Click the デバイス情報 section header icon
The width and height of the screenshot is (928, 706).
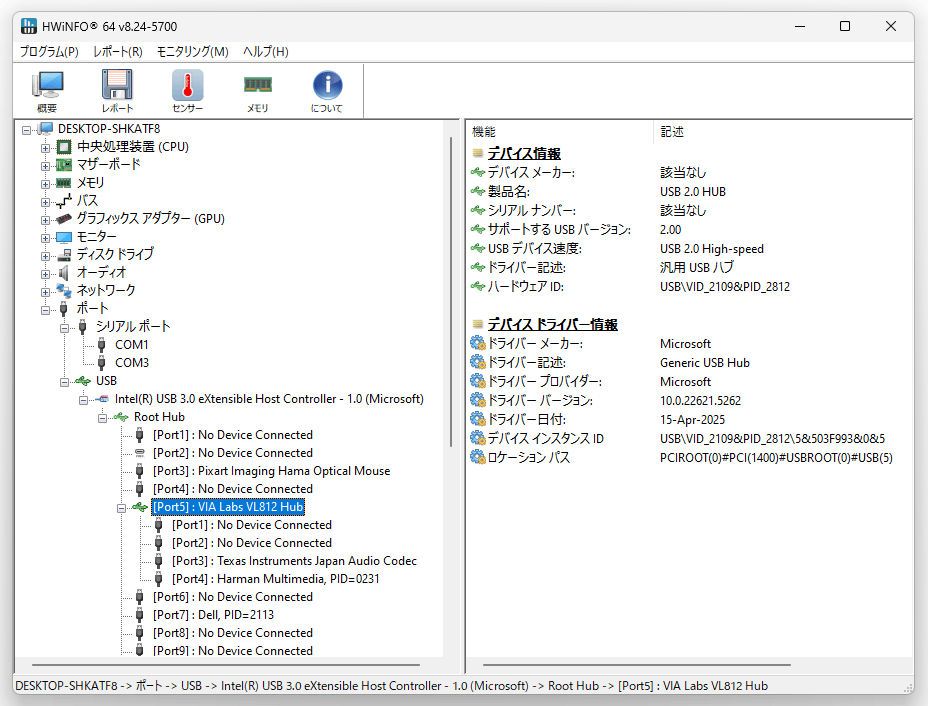tap(478, 153)
